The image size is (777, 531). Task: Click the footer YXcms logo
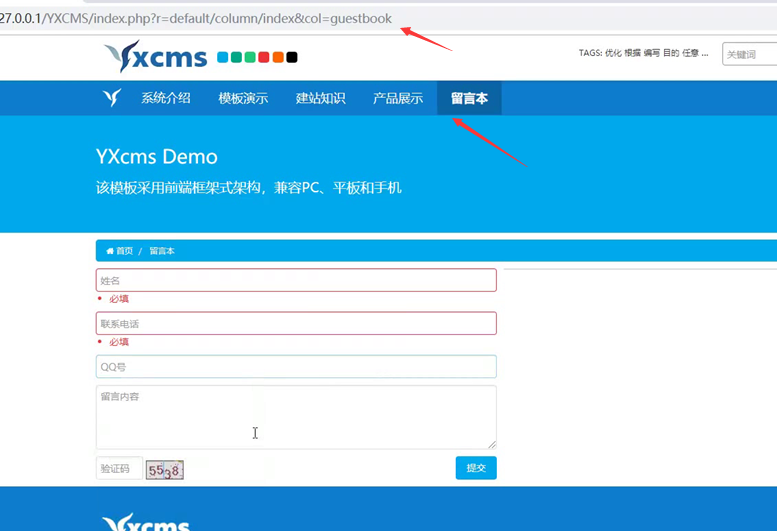pos(146,522)
